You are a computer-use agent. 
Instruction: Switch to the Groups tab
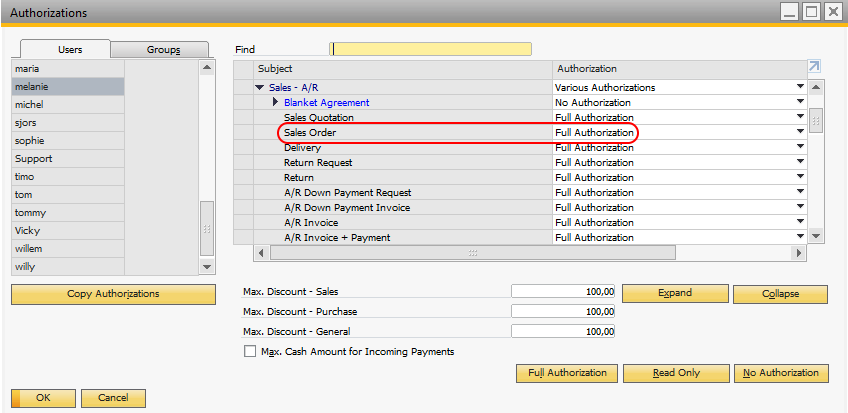(160, 50)
